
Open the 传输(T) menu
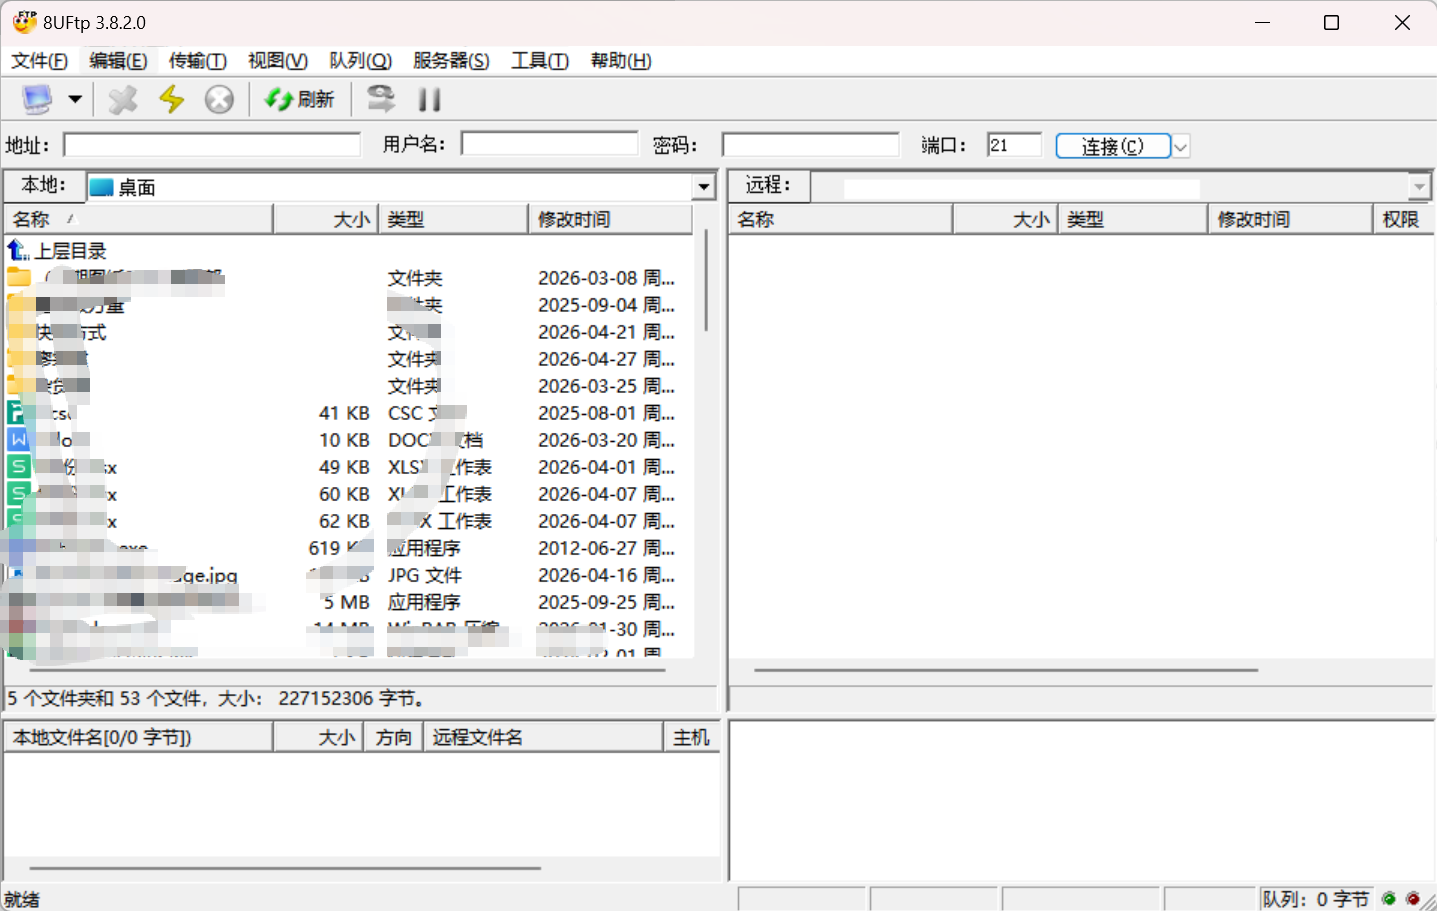pos(198,61)
